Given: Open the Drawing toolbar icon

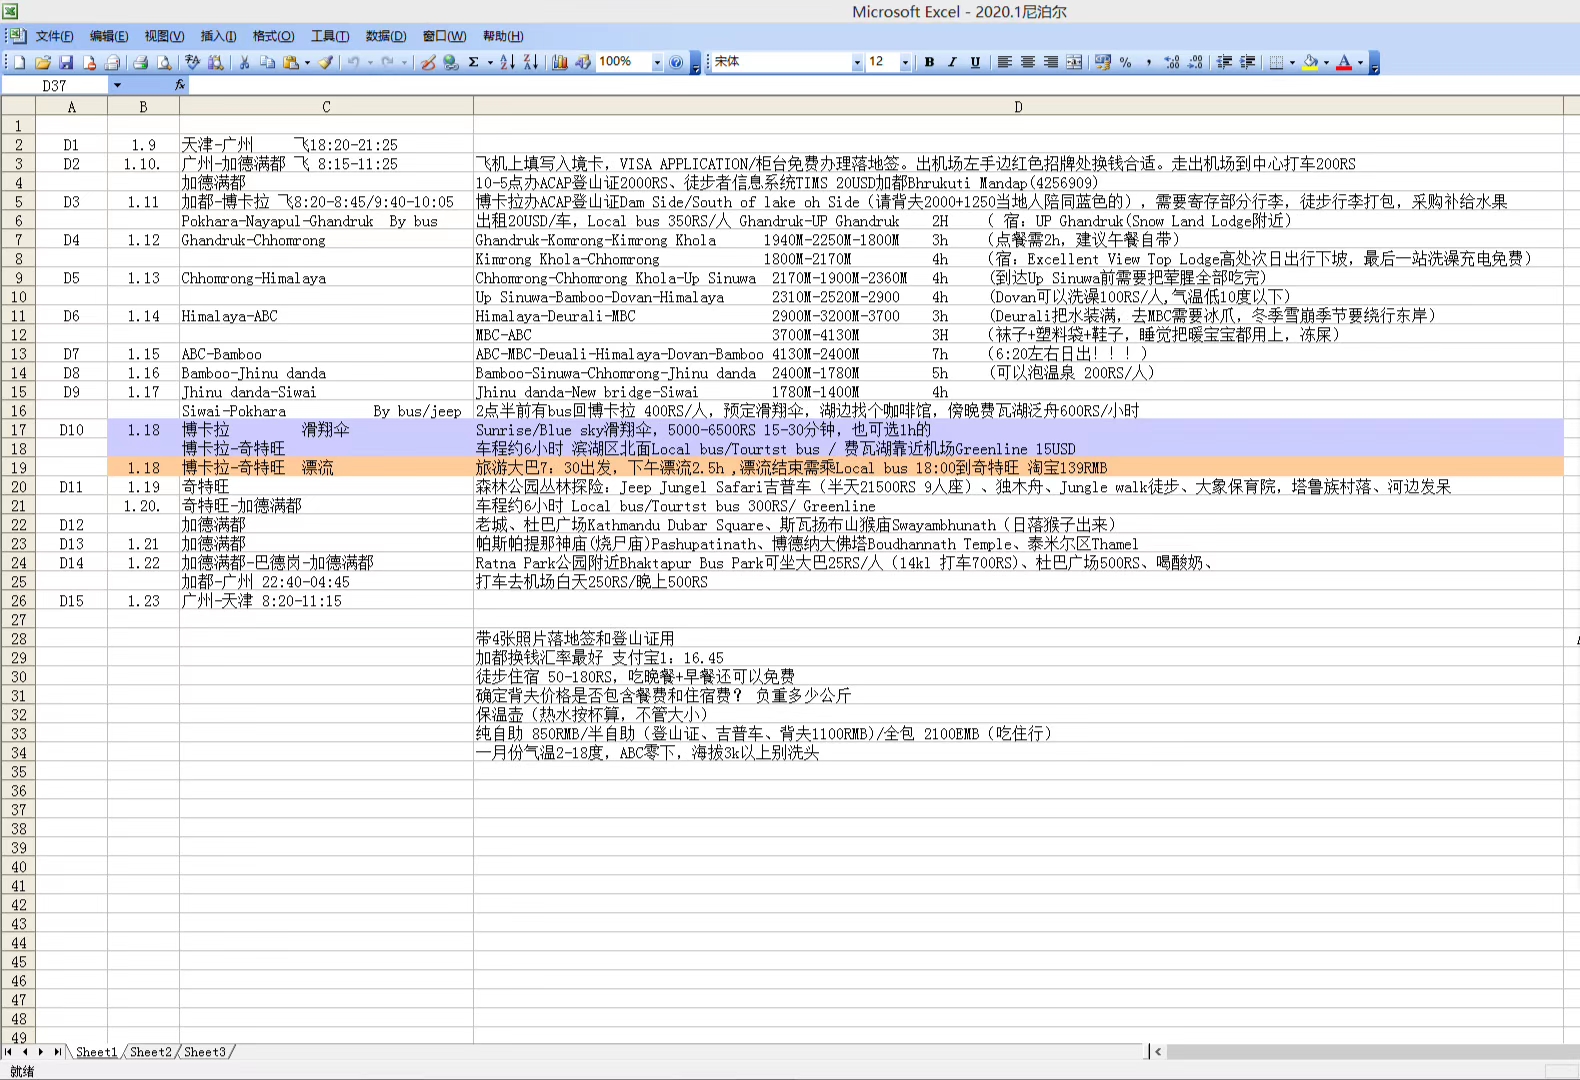Looking at the screenshot, I should tap(583, 62).
